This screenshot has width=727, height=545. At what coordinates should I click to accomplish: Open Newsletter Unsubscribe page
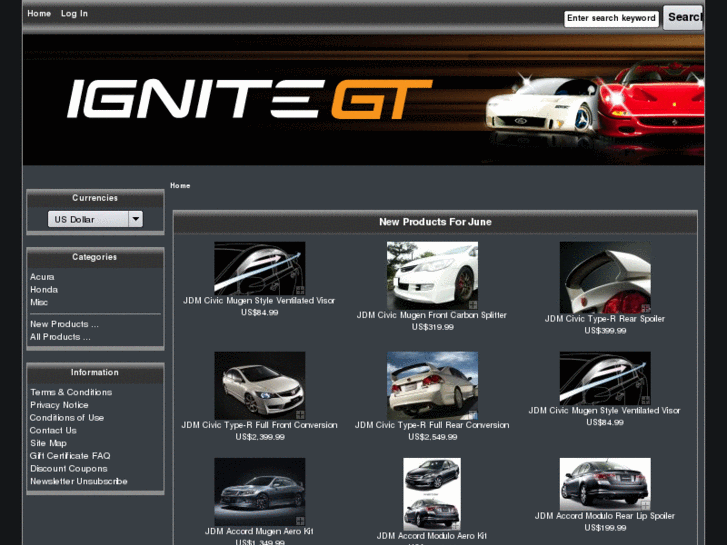79,481
